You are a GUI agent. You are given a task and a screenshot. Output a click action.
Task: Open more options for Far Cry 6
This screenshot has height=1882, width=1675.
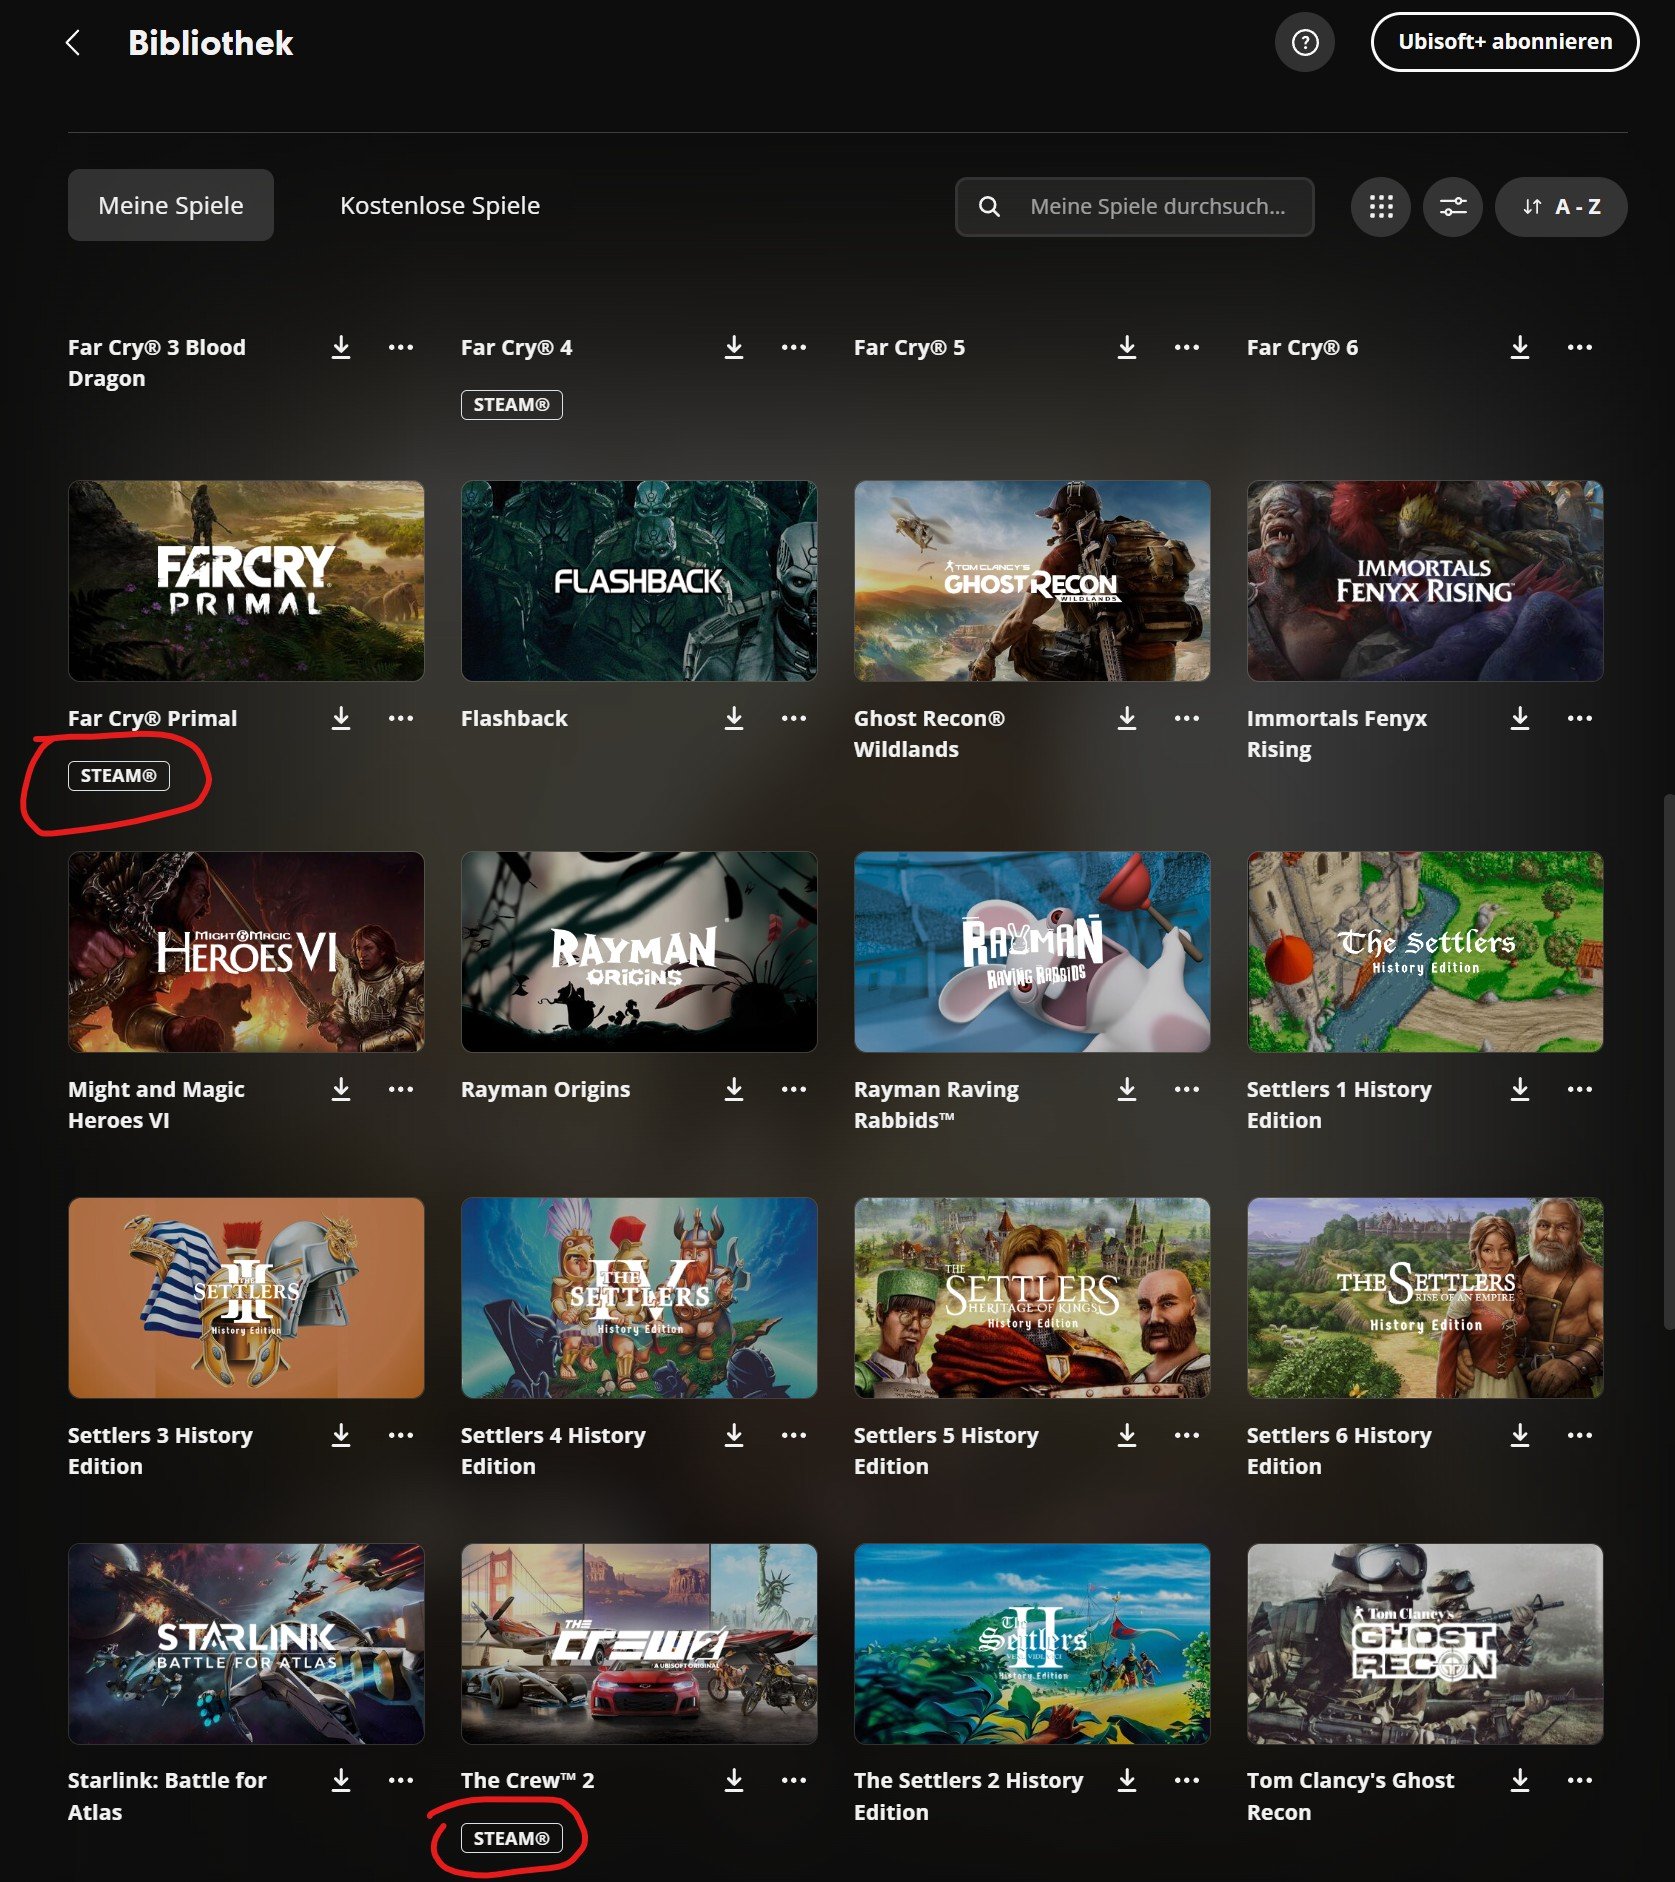click(x=1580, y=347)
